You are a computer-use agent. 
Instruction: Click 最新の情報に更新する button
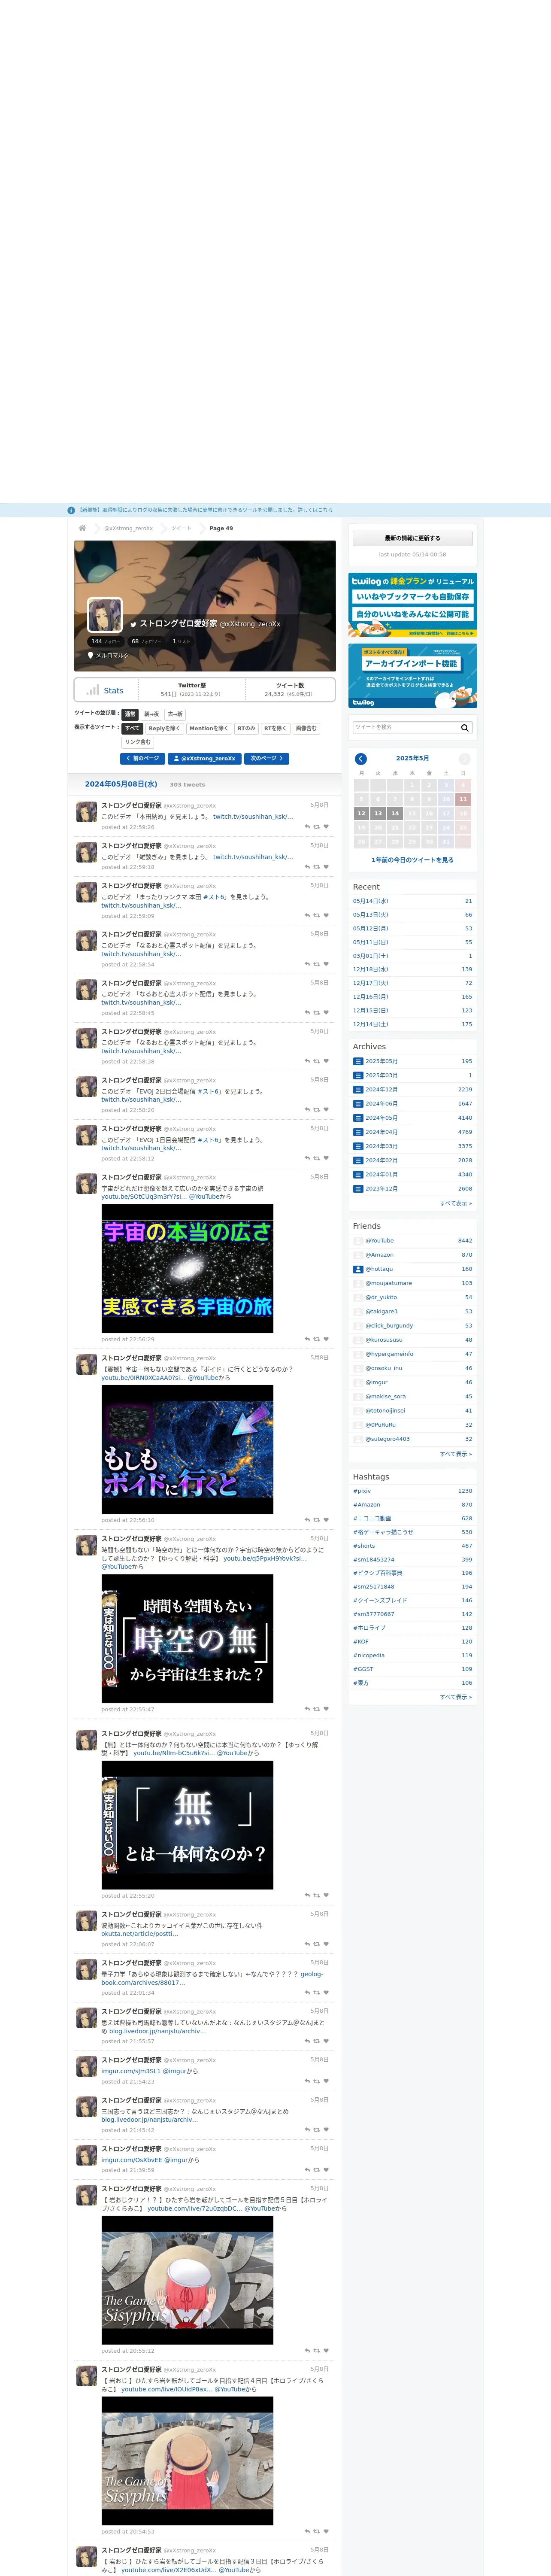[x=412, y=538]
